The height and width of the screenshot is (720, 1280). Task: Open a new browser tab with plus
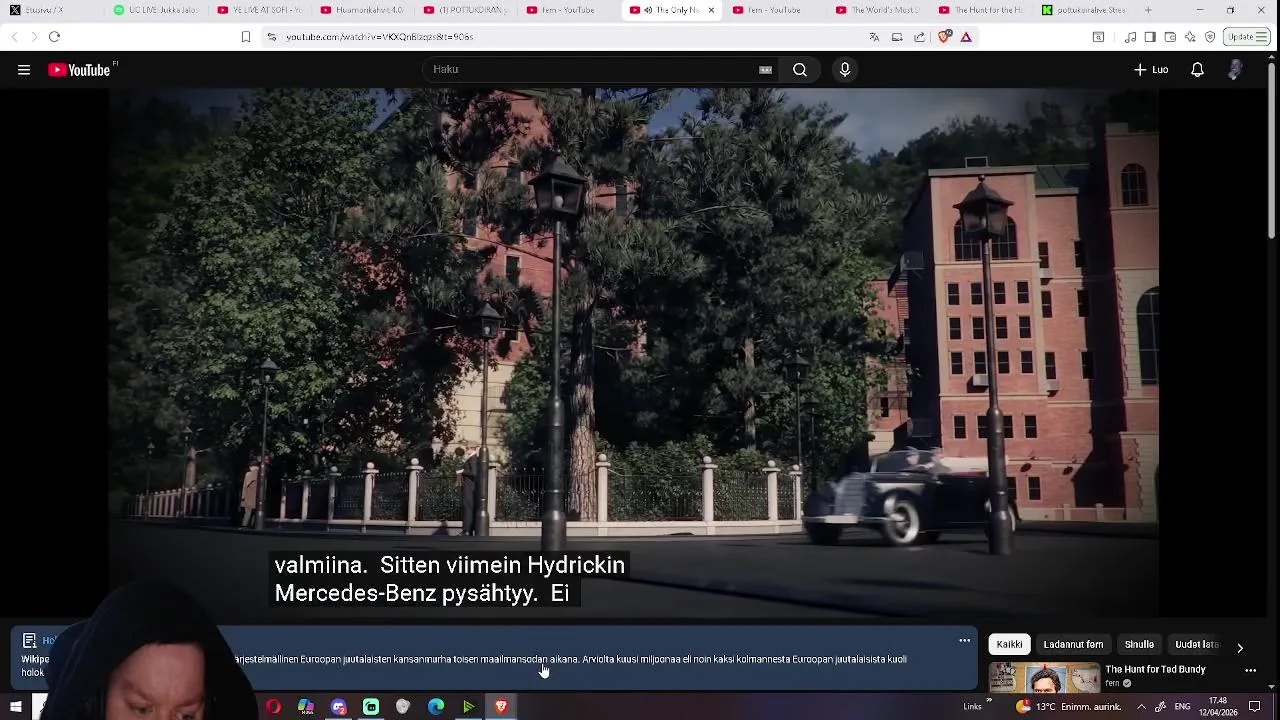click(1148, 10)
